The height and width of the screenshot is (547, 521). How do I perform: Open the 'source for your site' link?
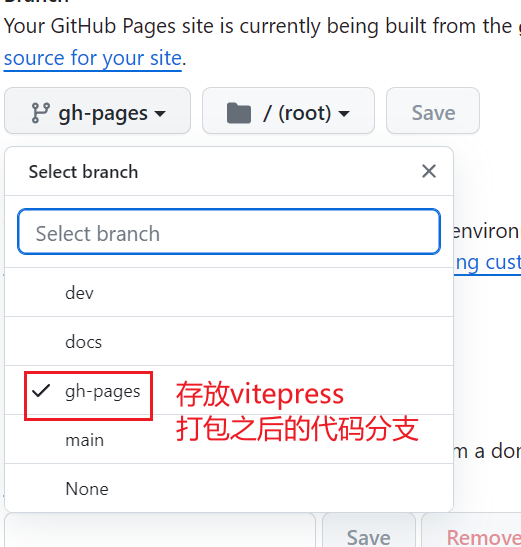(x=93, y=58)
